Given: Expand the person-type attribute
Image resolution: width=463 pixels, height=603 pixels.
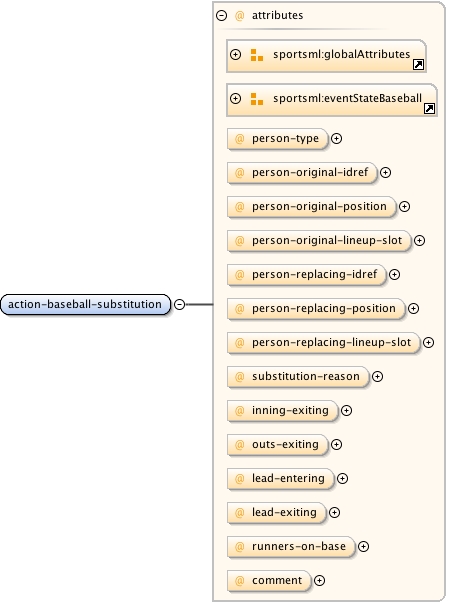Looking at the screenshot, I should point(336,138).
